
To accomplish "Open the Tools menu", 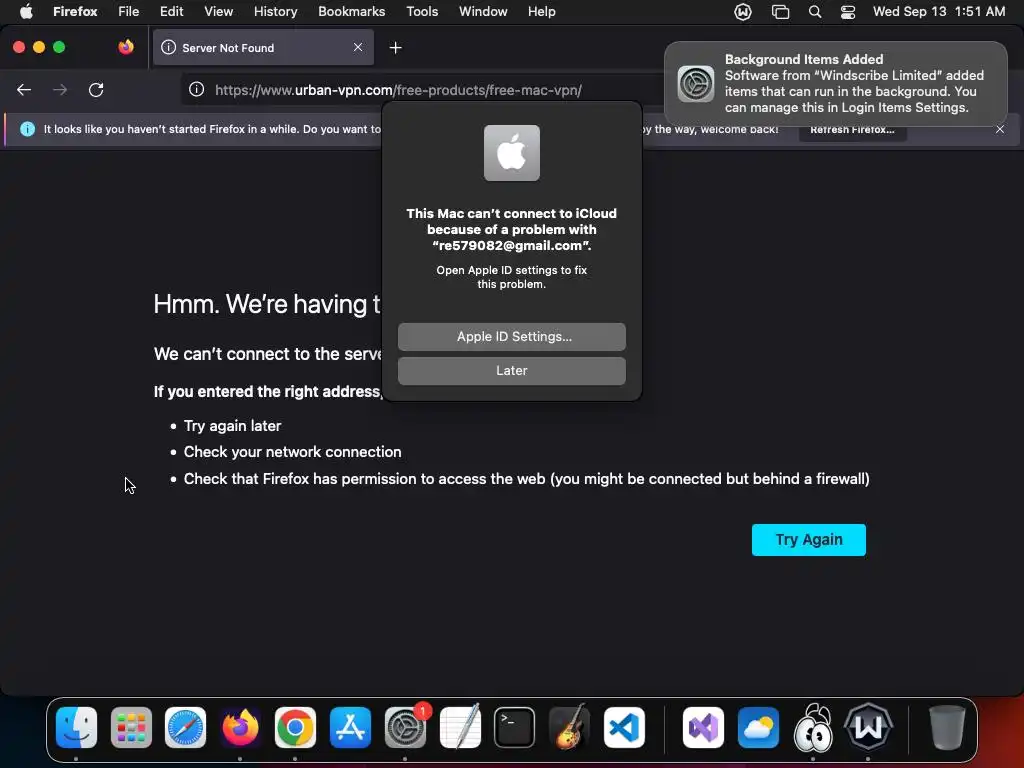I will [x=422, y=11].
